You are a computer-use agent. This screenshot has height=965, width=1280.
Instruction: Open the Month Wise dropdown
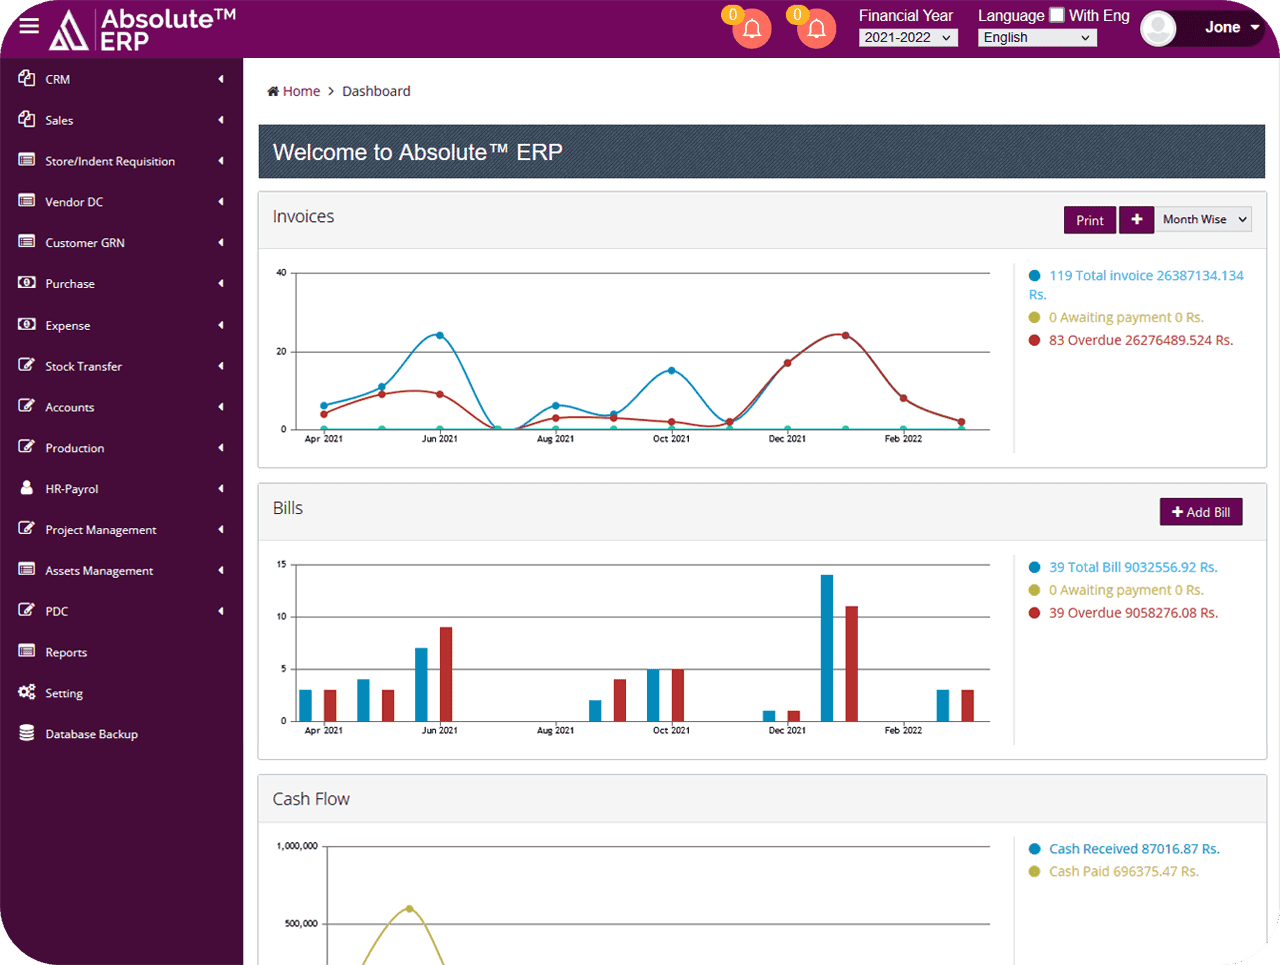click(1203, 219)
